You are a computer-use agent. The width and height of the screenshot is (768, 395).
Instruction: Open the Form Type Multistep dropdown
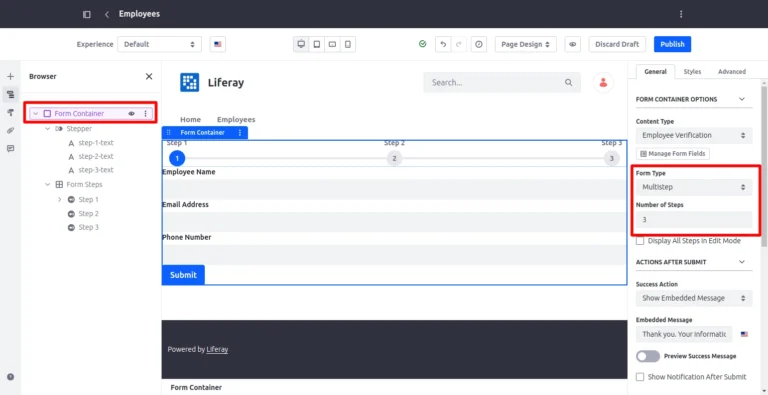point(694,187)
